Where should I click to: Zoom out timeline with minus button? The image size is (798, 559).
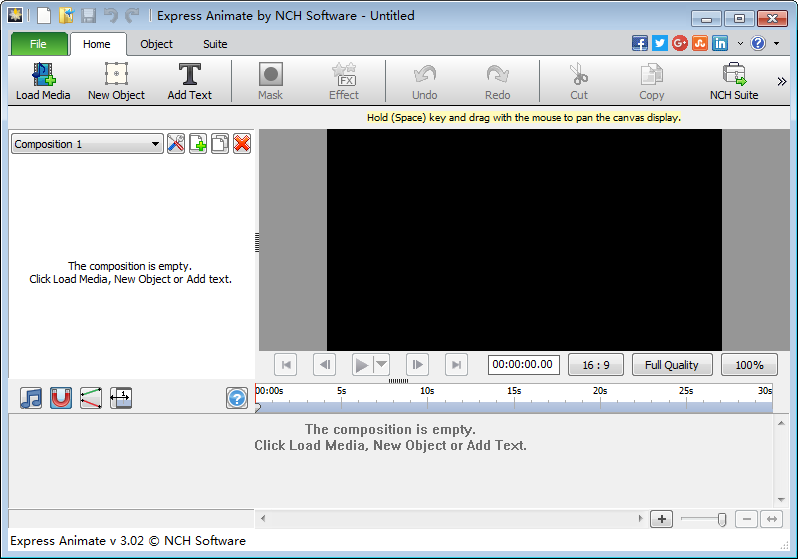click(747, 519)
